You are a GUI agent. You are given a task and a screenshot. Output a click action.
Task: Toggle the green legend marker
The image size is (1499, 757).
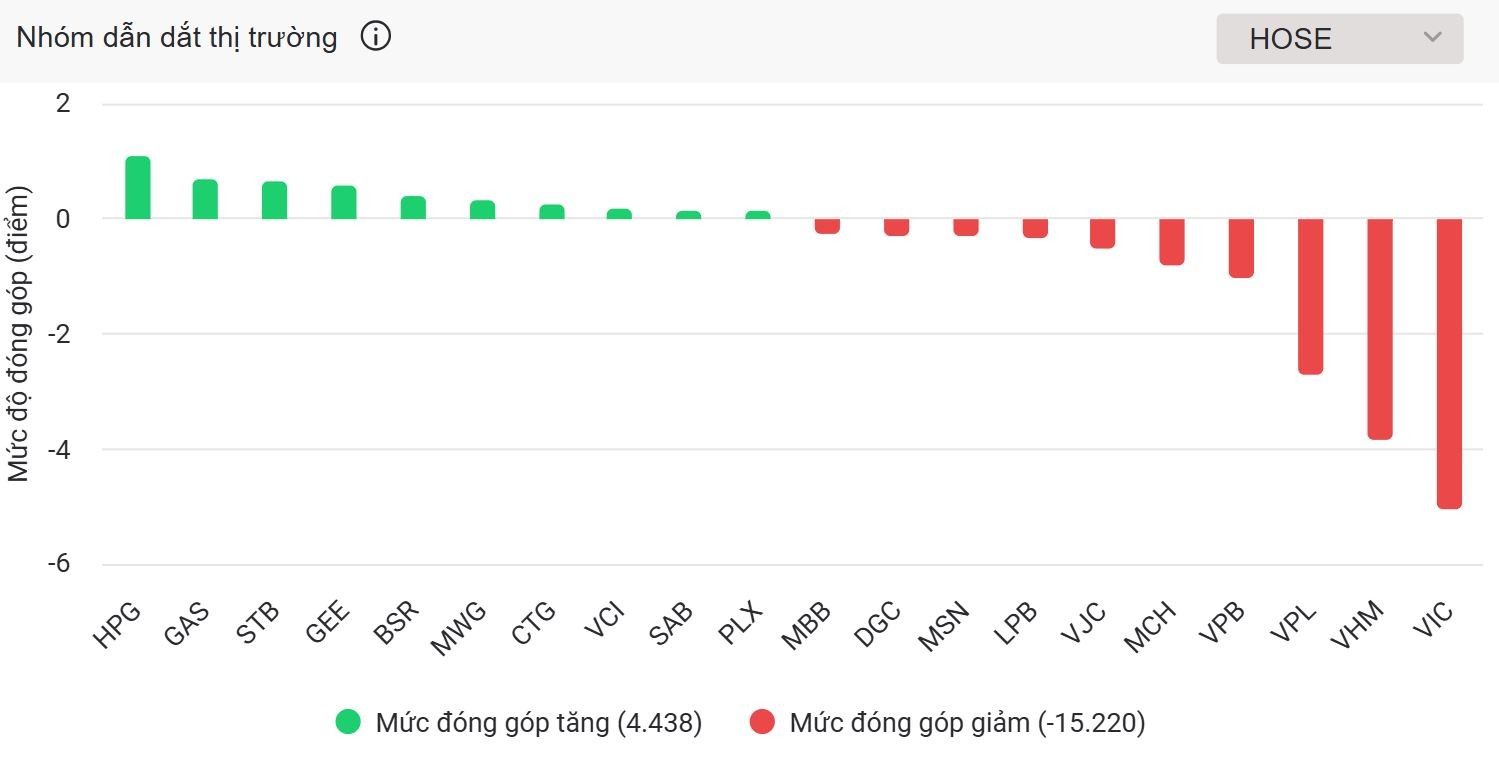pyautogui.click(x=349, y=721)
